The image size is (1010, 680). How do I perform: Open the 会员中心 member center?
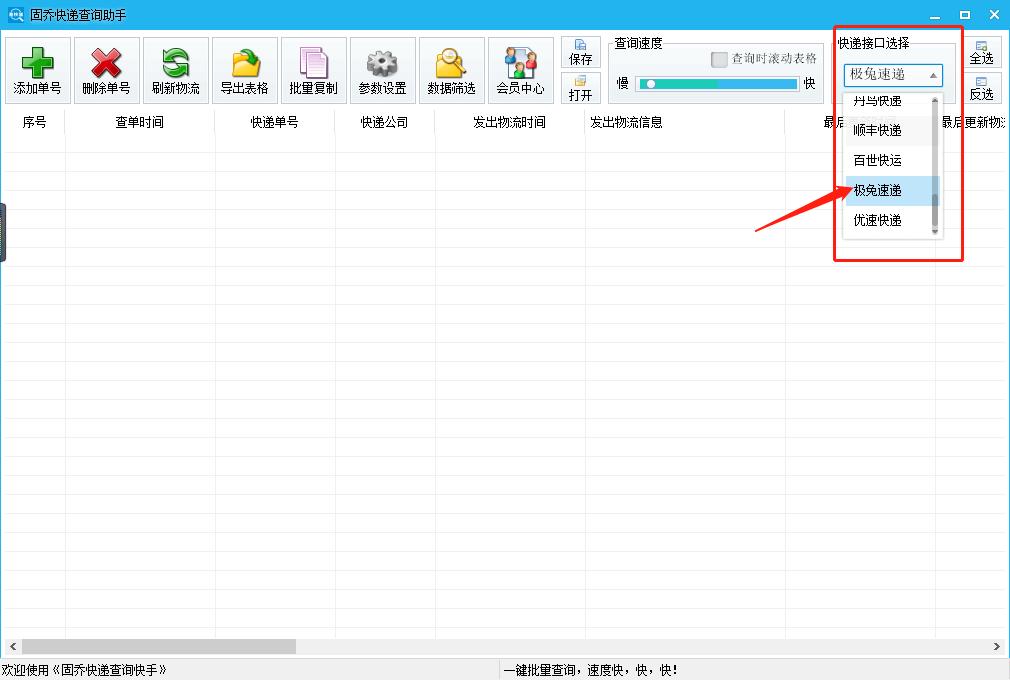(x=520, y=69)
